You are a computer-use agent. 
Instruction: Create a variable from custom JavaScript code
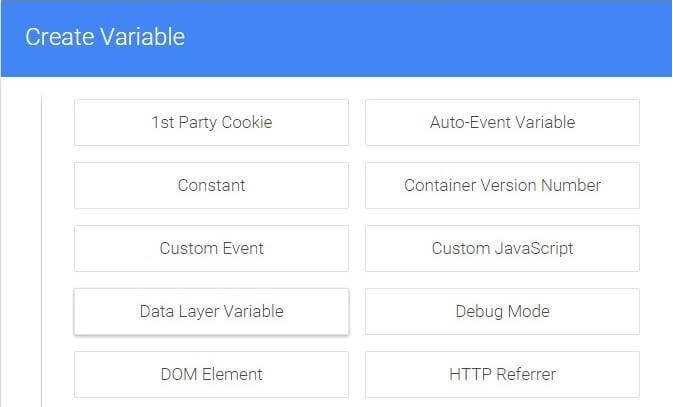click(502, 248)
